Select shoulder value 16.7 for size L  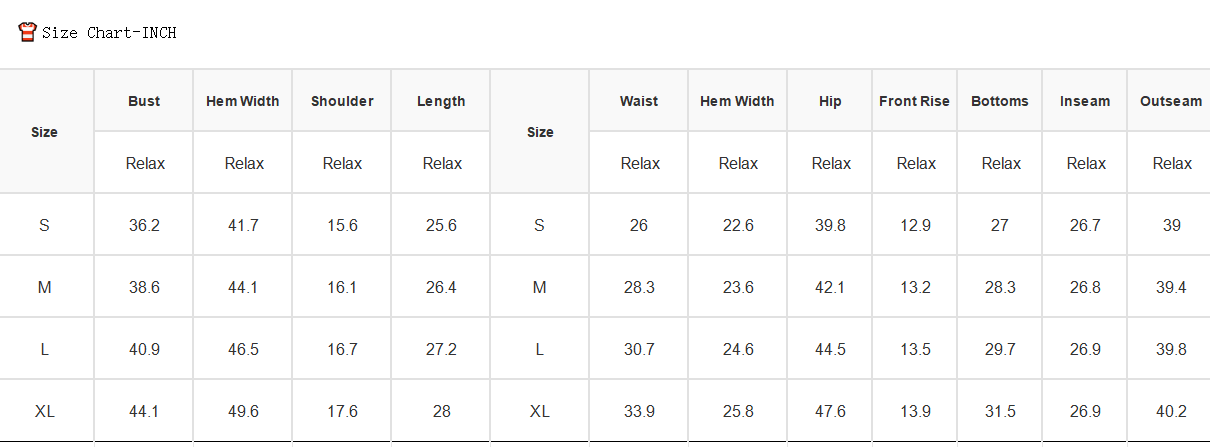342,349
